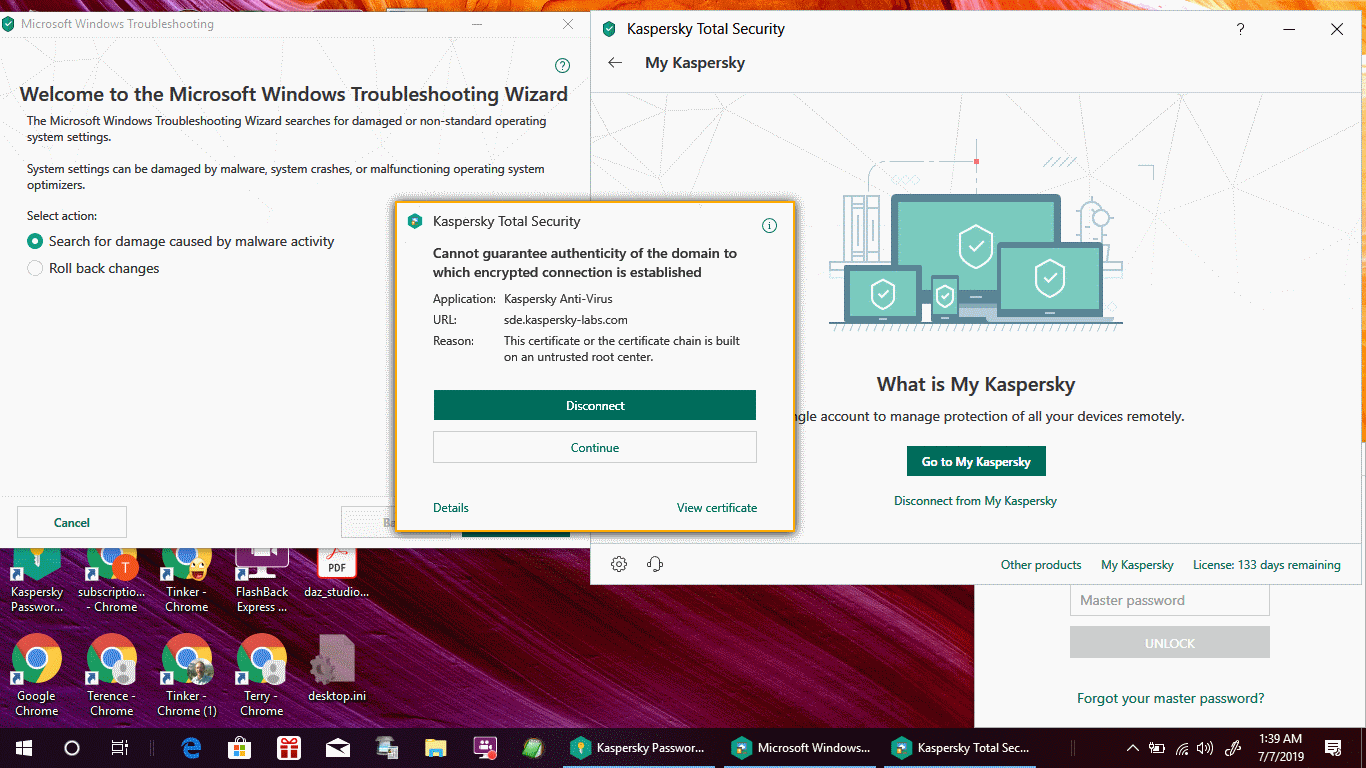This screenshot has height=768, width=1366.
Task: Click the Kaspersky Anti-Virus application name text
Action: [558, 298]
